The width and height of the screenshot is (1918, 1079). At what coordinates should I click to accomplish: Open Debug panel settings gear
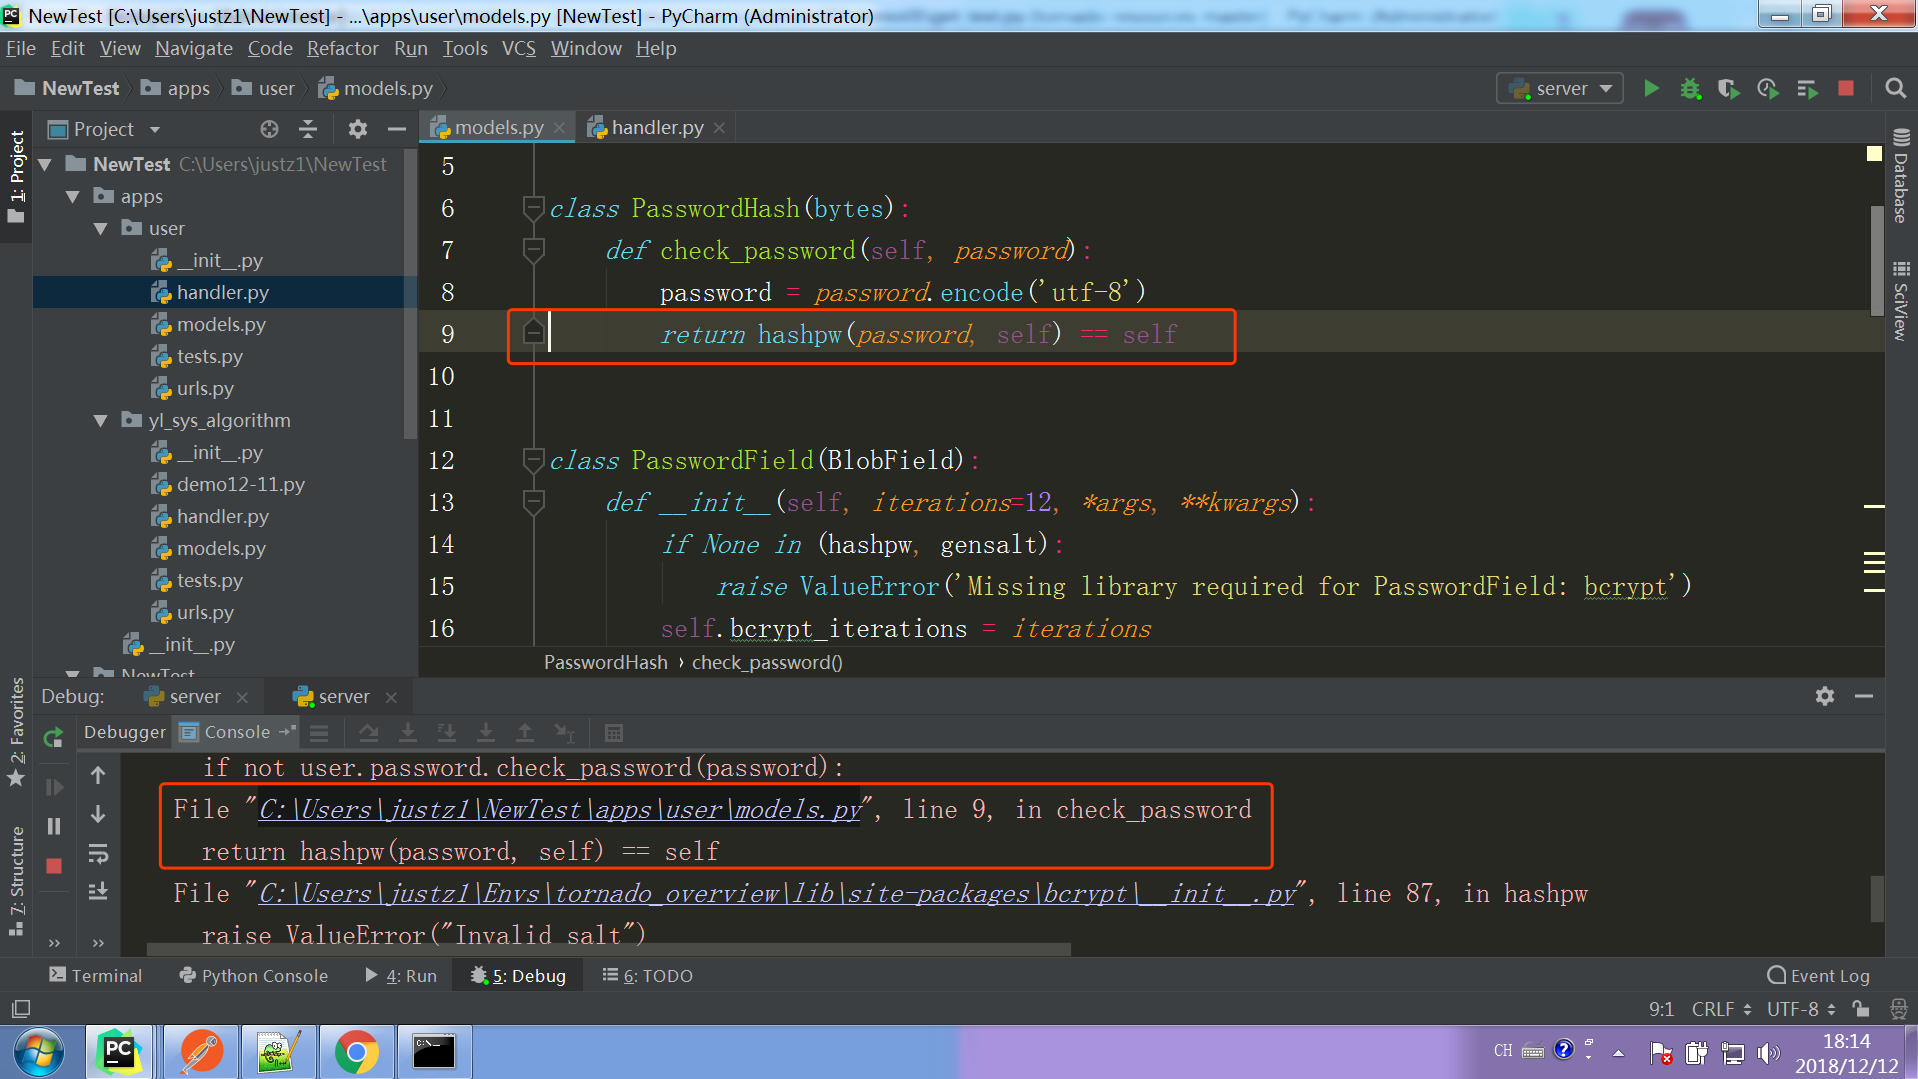click(1825, 696)
